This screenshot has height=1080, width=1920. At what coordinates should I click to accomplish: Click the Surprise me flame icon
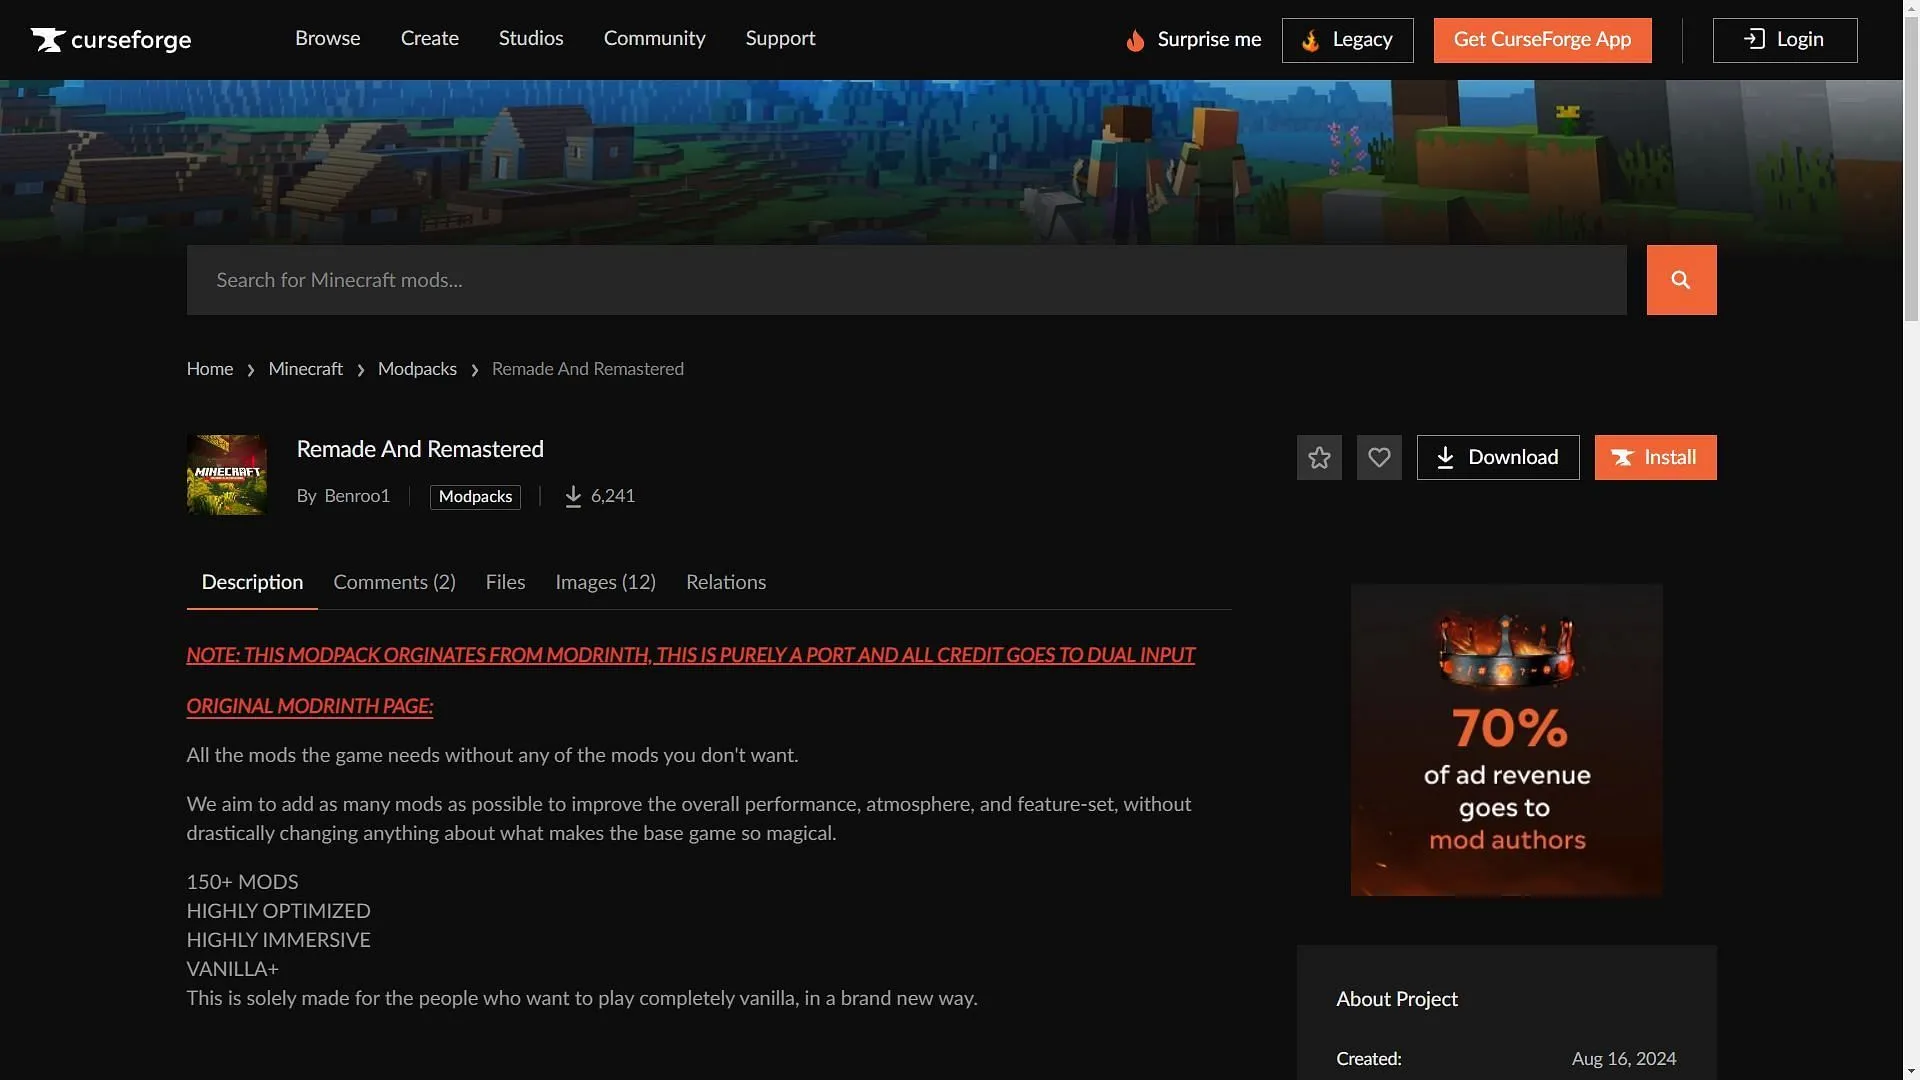pos(1133,40)
